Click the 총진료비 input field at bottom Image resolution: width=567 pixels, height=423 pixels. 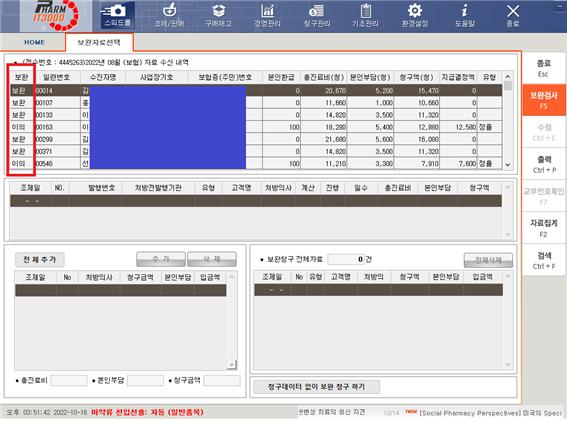tap(69, 380)
